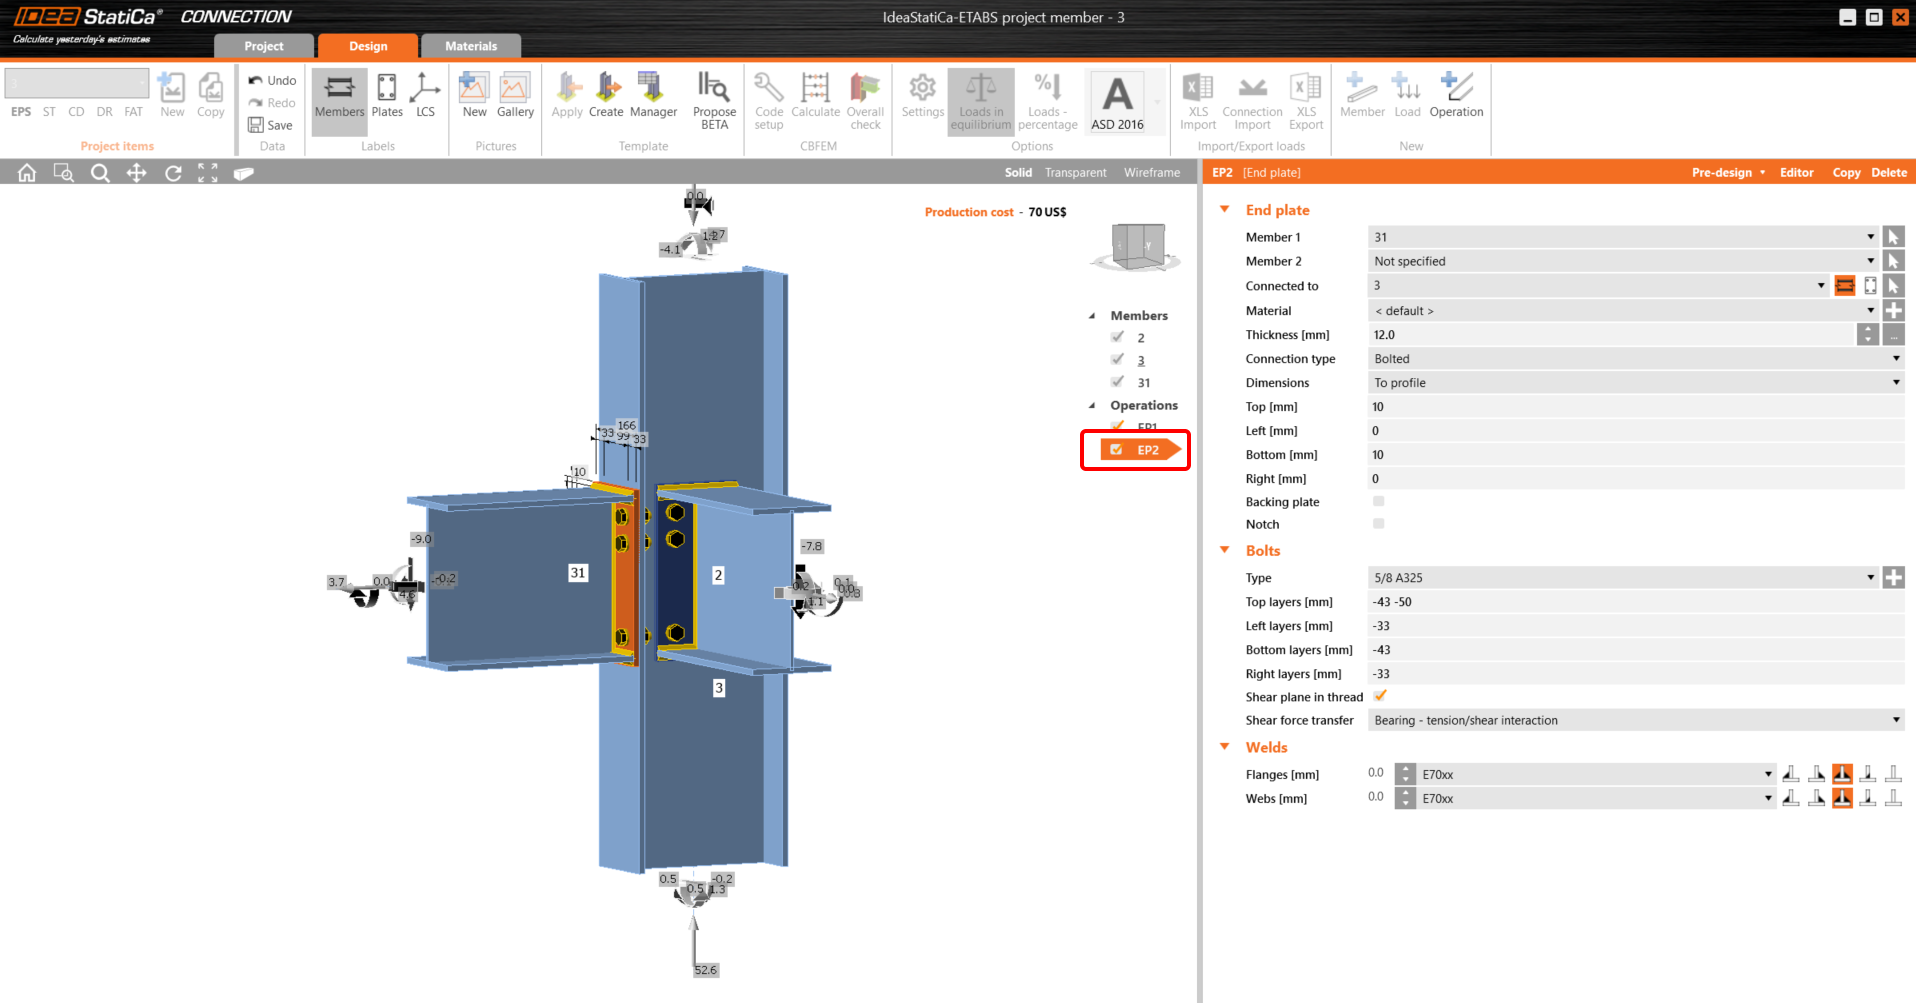This screenshot has width=1916, height=1003.
Task: Uncheck member 31 in Members tree
Action: coord(1117,381)
